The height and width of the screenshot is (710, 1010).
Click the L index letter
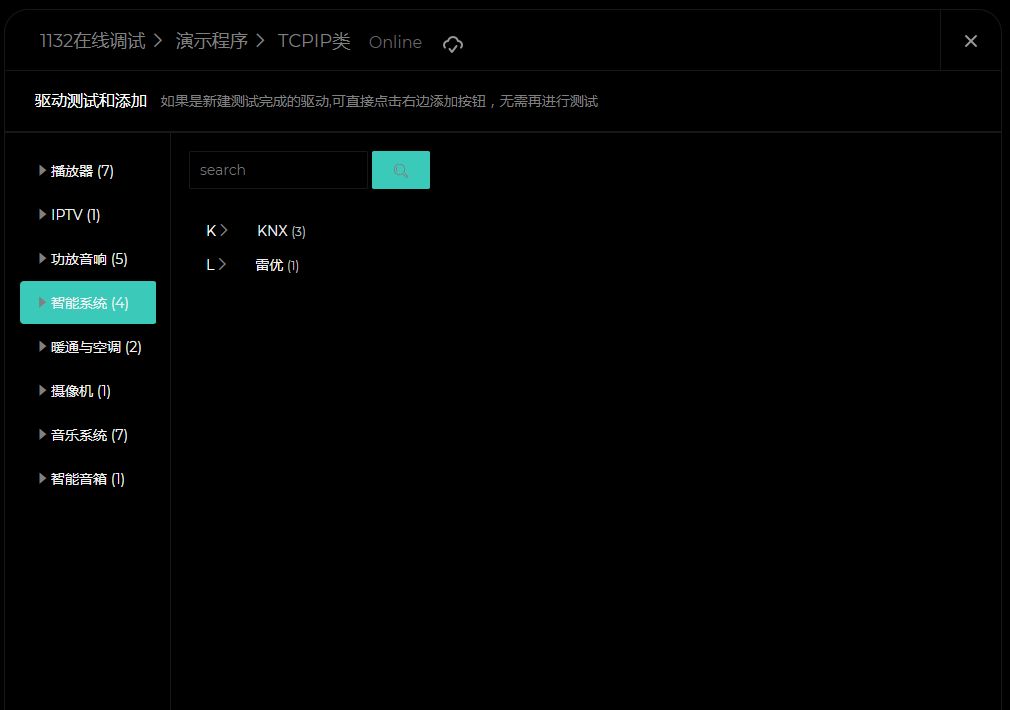pos(210,265)
